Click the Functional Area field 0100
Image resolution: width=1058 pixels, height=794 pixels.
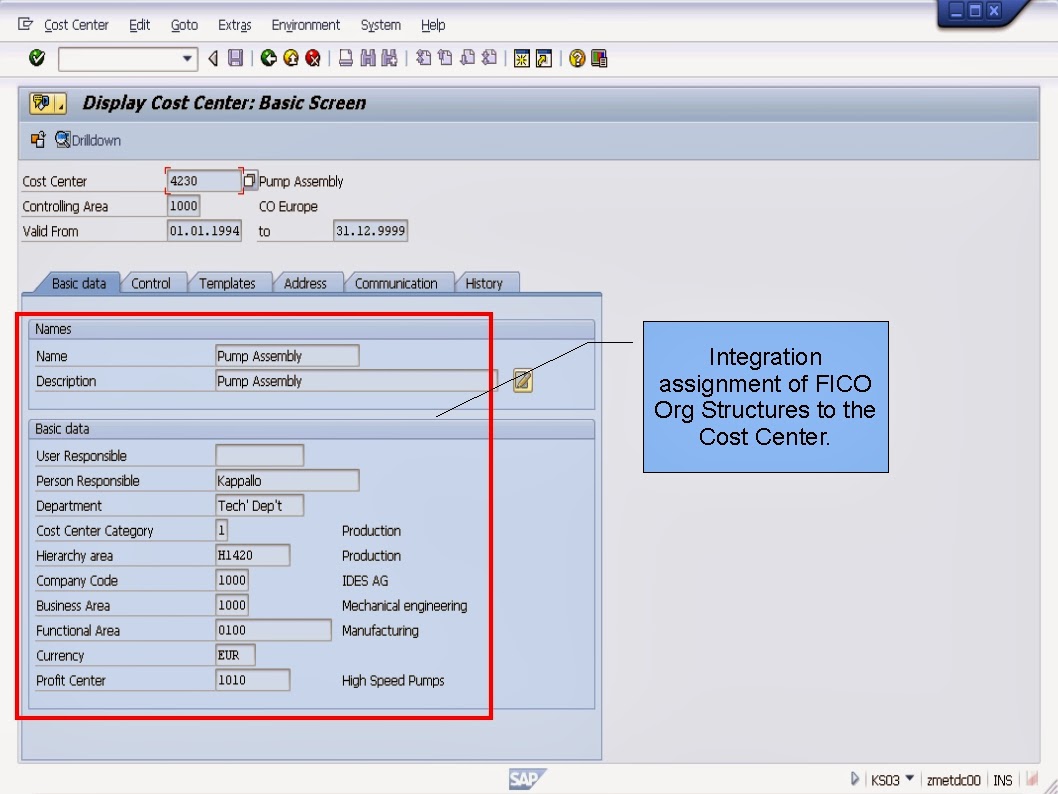point(273,630)
